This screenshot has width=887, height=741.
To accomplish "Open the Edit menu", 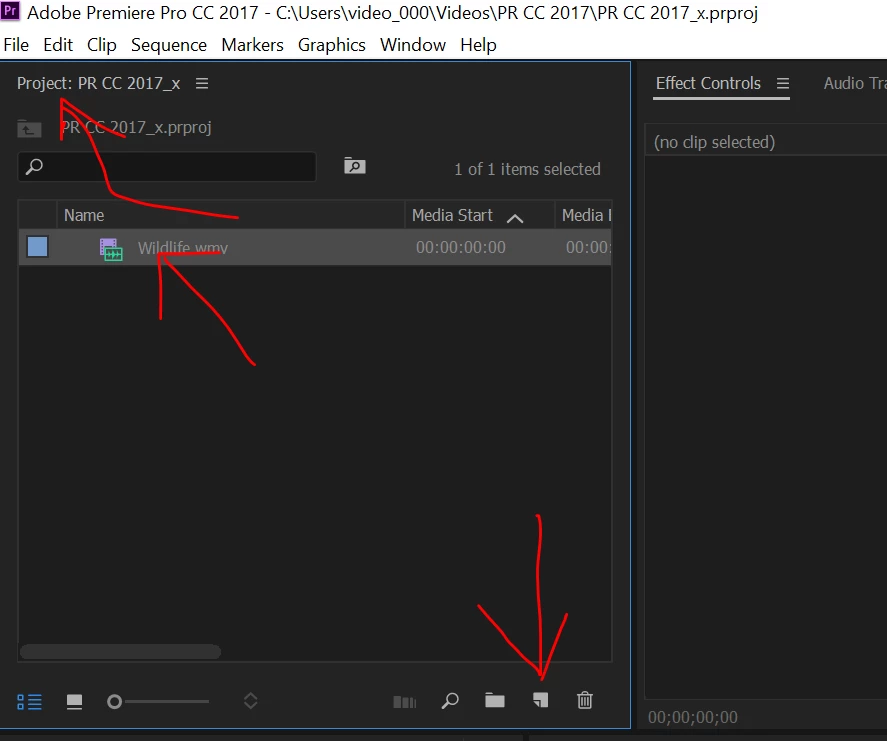I will (58, 45).
